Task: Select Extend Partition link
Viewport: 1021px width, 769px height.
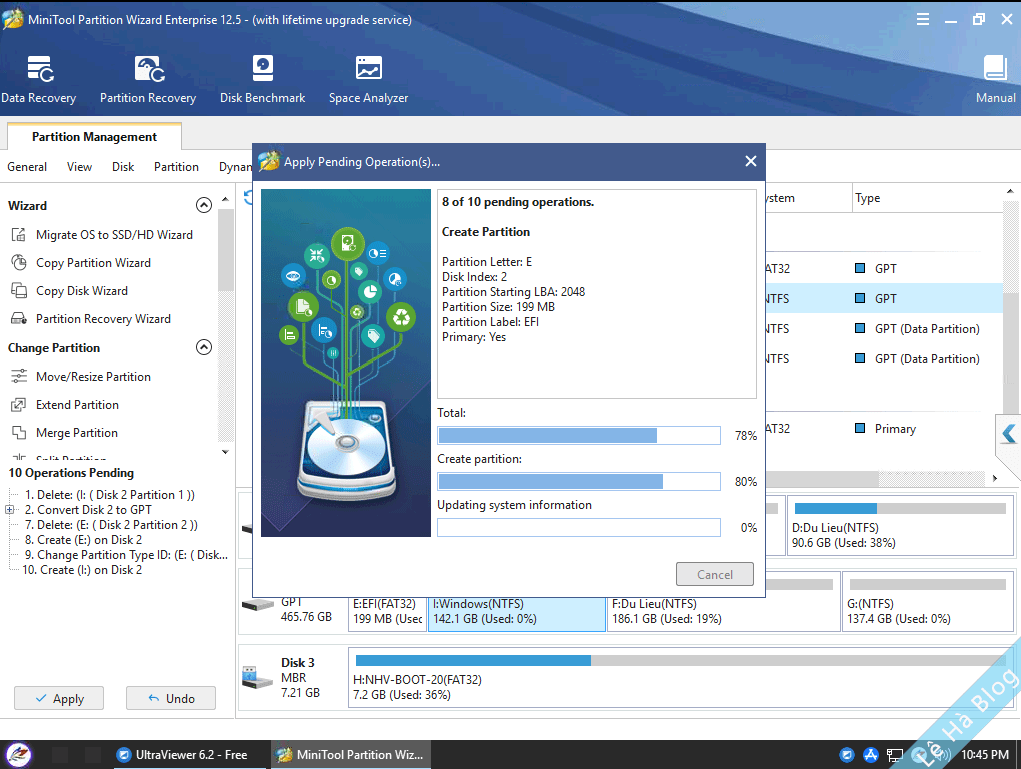Action: 77,404
